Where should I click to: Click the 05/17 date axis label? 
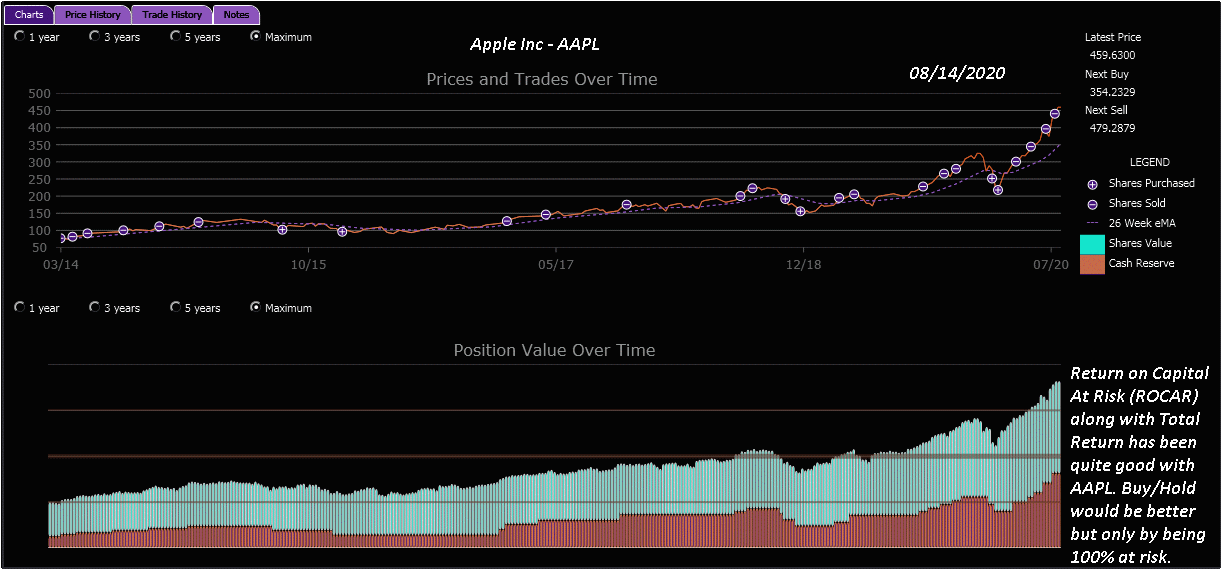click(555, 265)
